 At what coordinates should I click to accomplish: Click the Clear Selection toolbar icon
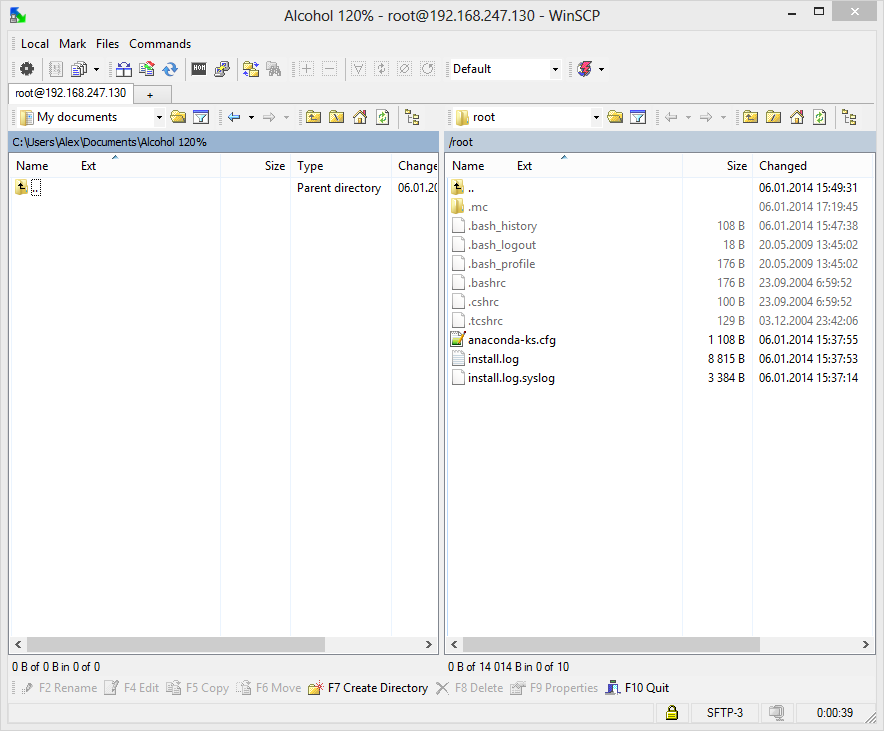coord(405,69)
